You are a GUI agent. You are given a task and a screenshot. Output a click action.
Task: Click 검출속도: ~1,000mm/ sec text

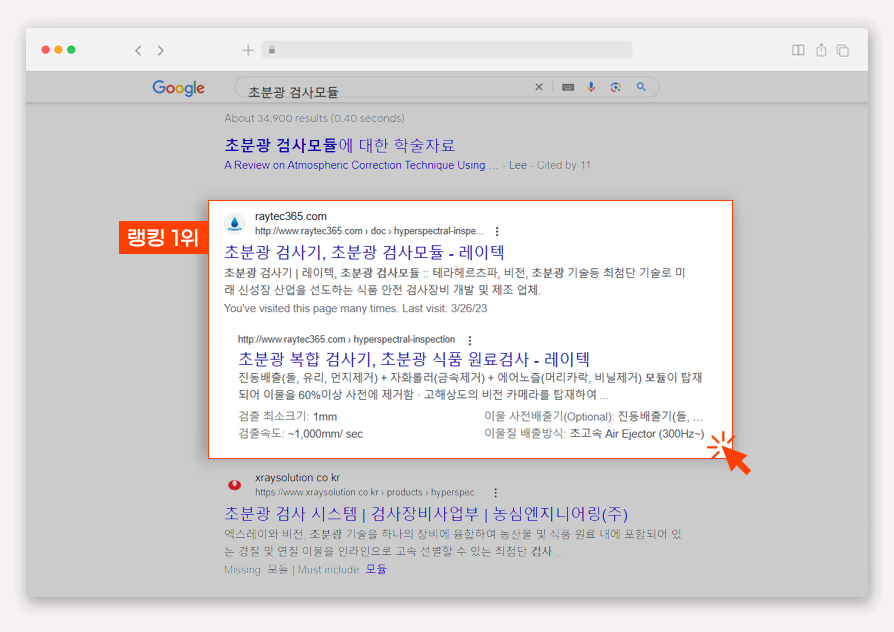coord(300,434)
